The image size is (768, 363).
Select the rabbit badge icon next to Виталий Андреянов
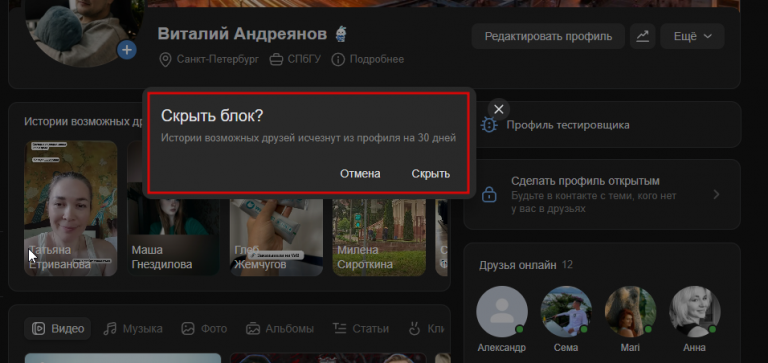point(341,34)
